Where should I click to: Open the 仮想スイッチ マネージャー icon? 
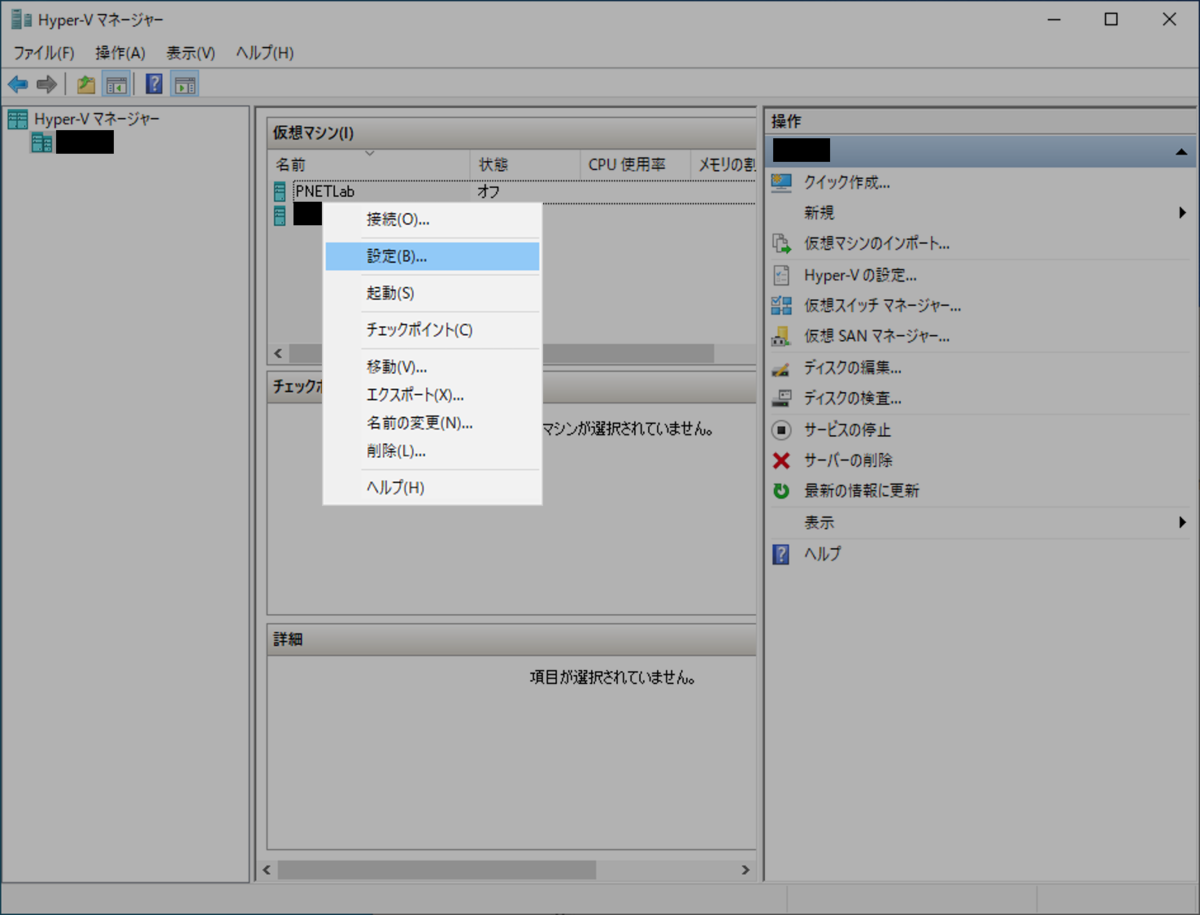780,305
